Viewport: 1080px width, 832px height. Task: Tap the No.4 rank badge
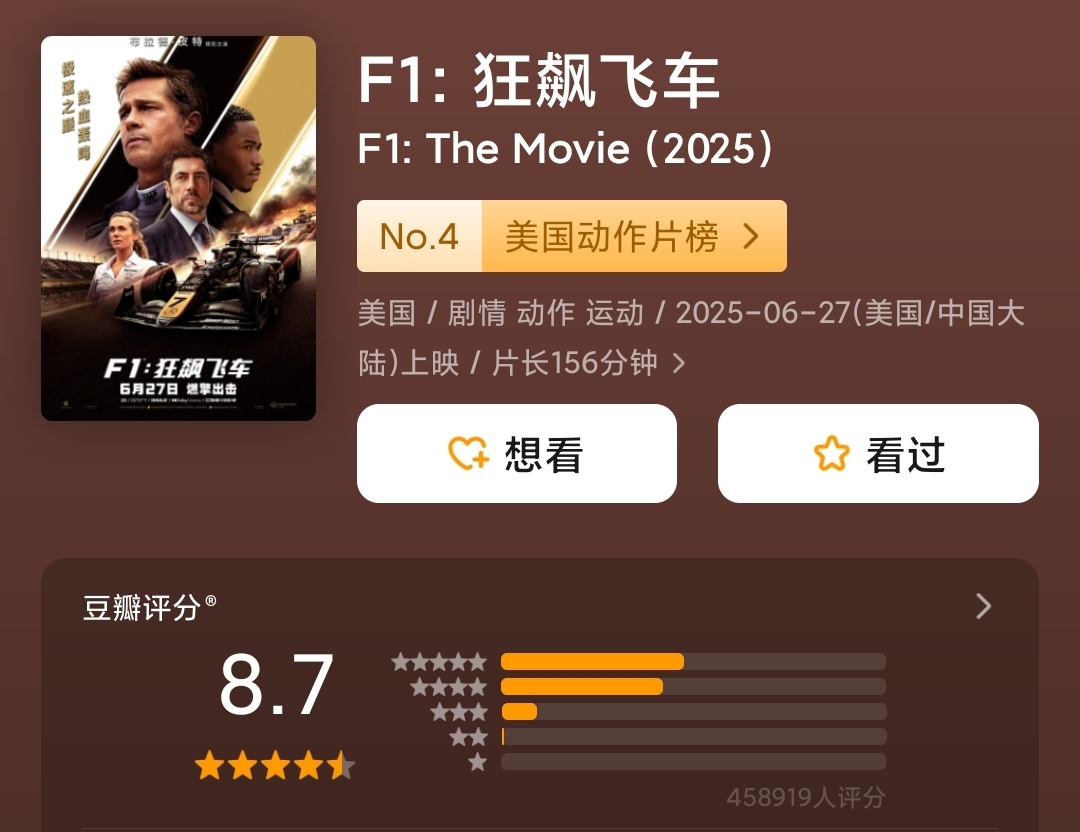tap(420, 237)
